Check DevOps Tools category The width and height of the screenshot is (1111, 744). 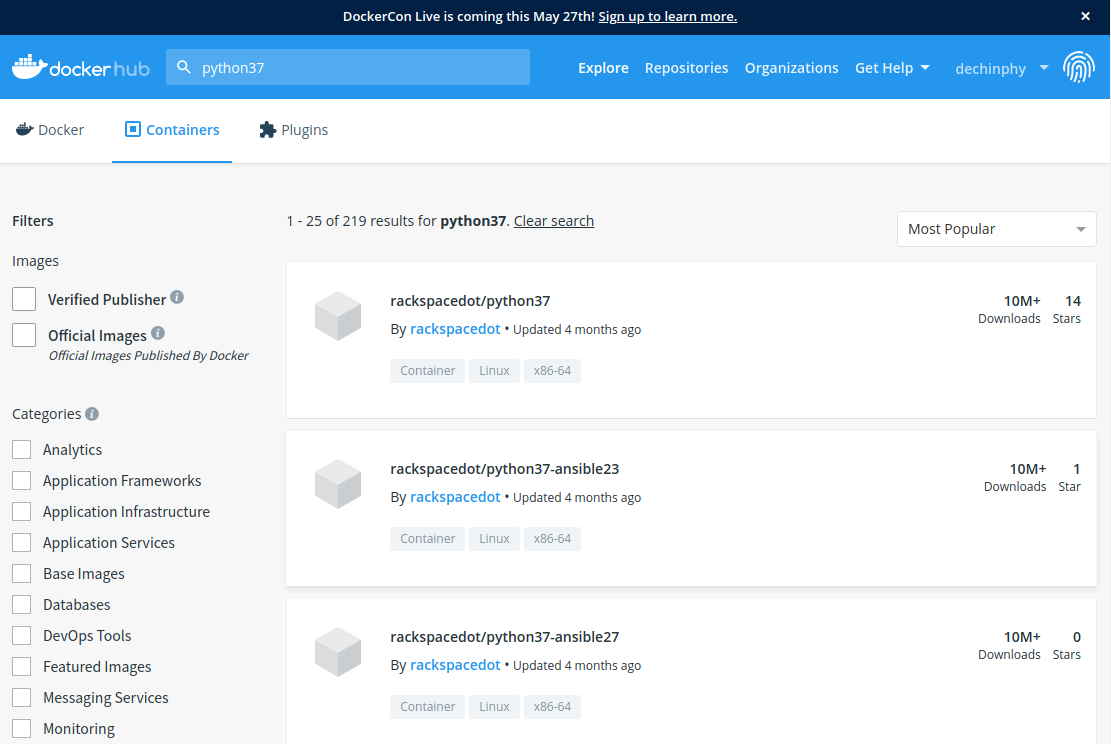click(22, 636)
